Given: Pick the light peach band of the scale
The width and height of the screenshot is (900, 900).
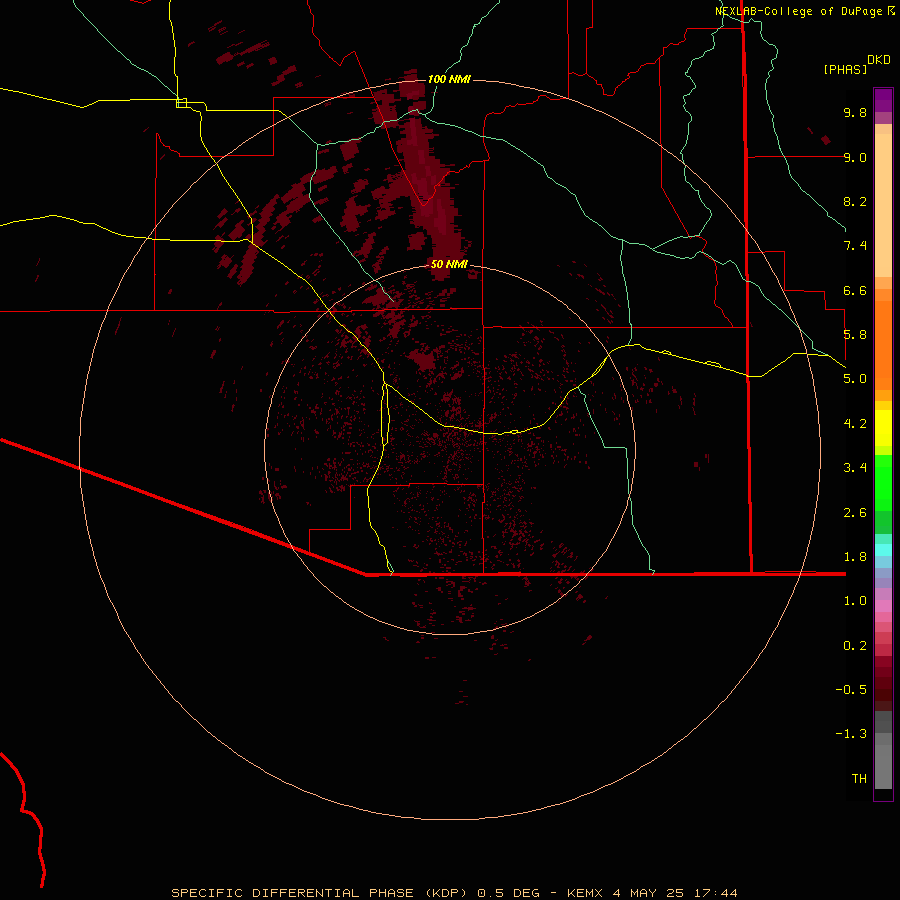Looking at the screenshot, I should click(x=883, y=205).
